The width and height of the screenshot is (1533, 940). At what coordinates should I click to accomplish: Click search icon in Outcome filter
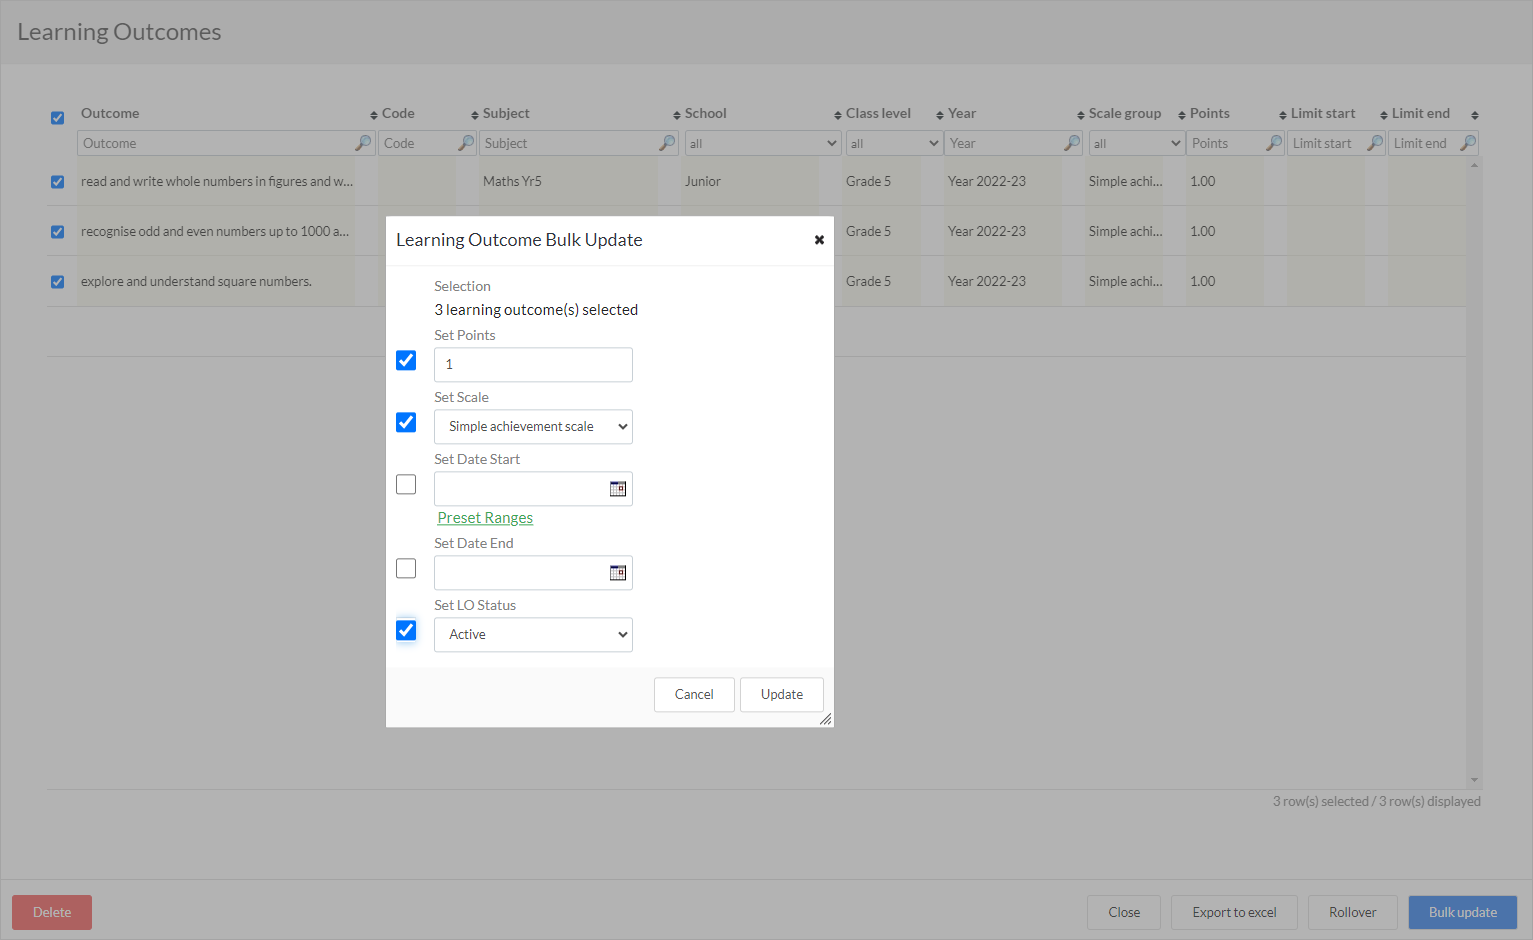point(363,143)
